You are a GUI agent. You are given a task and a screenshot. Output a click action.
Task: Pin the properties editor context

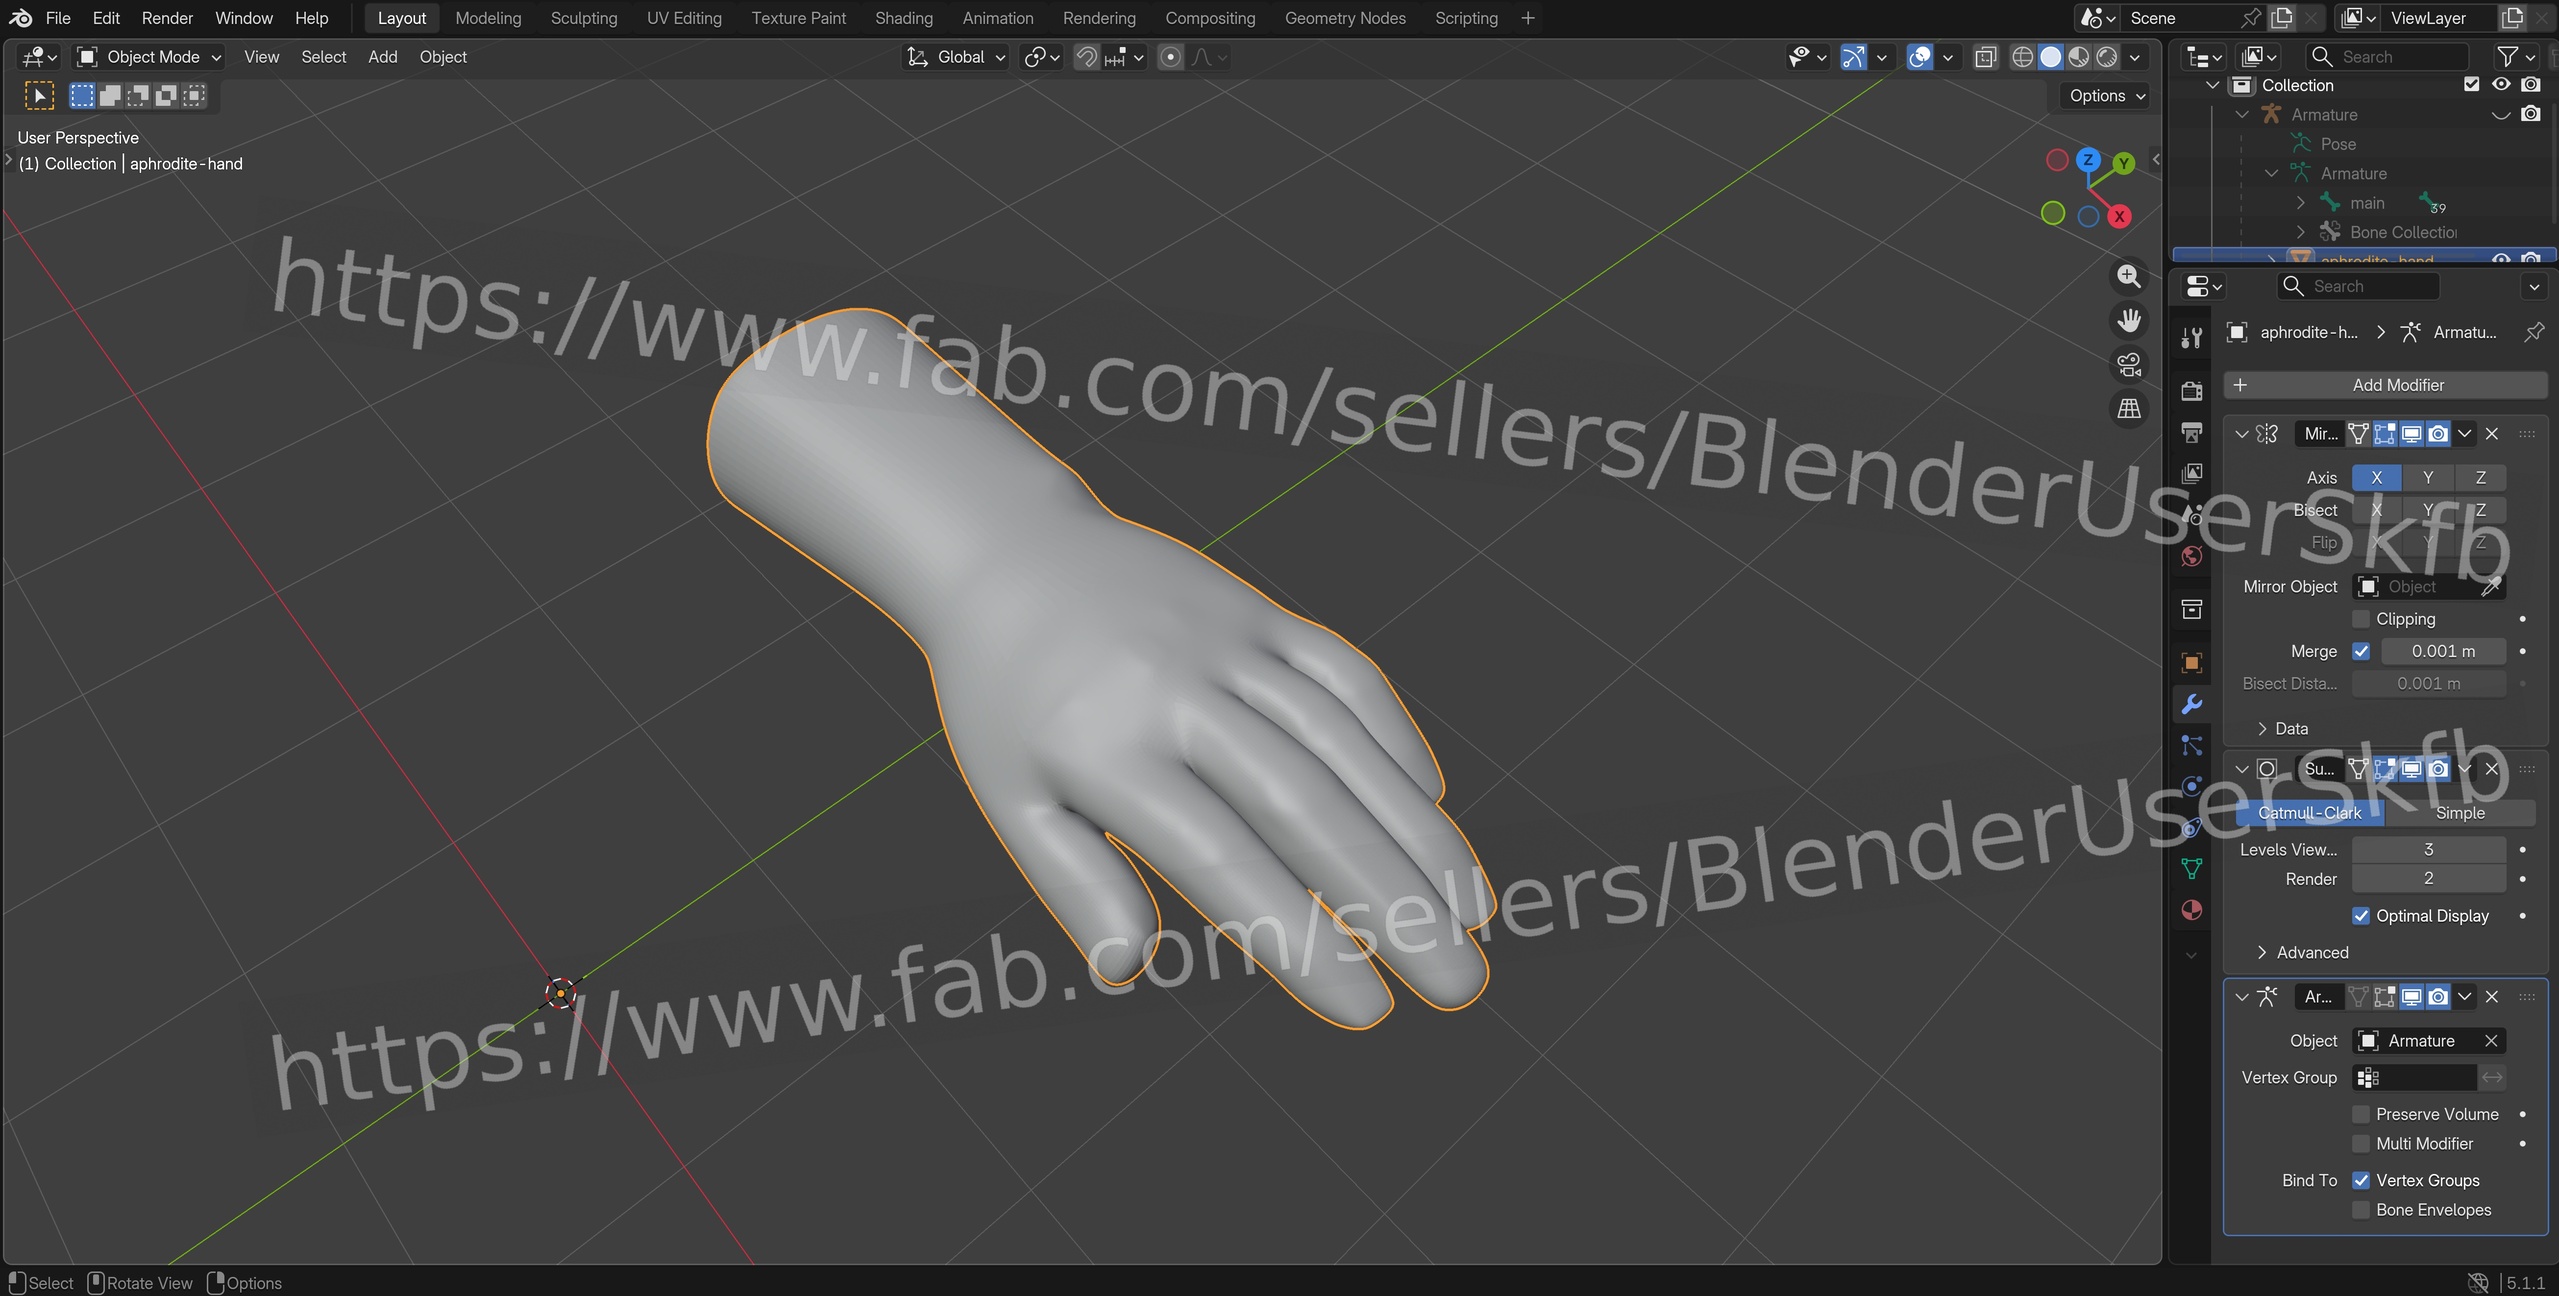click(2534, 332)
